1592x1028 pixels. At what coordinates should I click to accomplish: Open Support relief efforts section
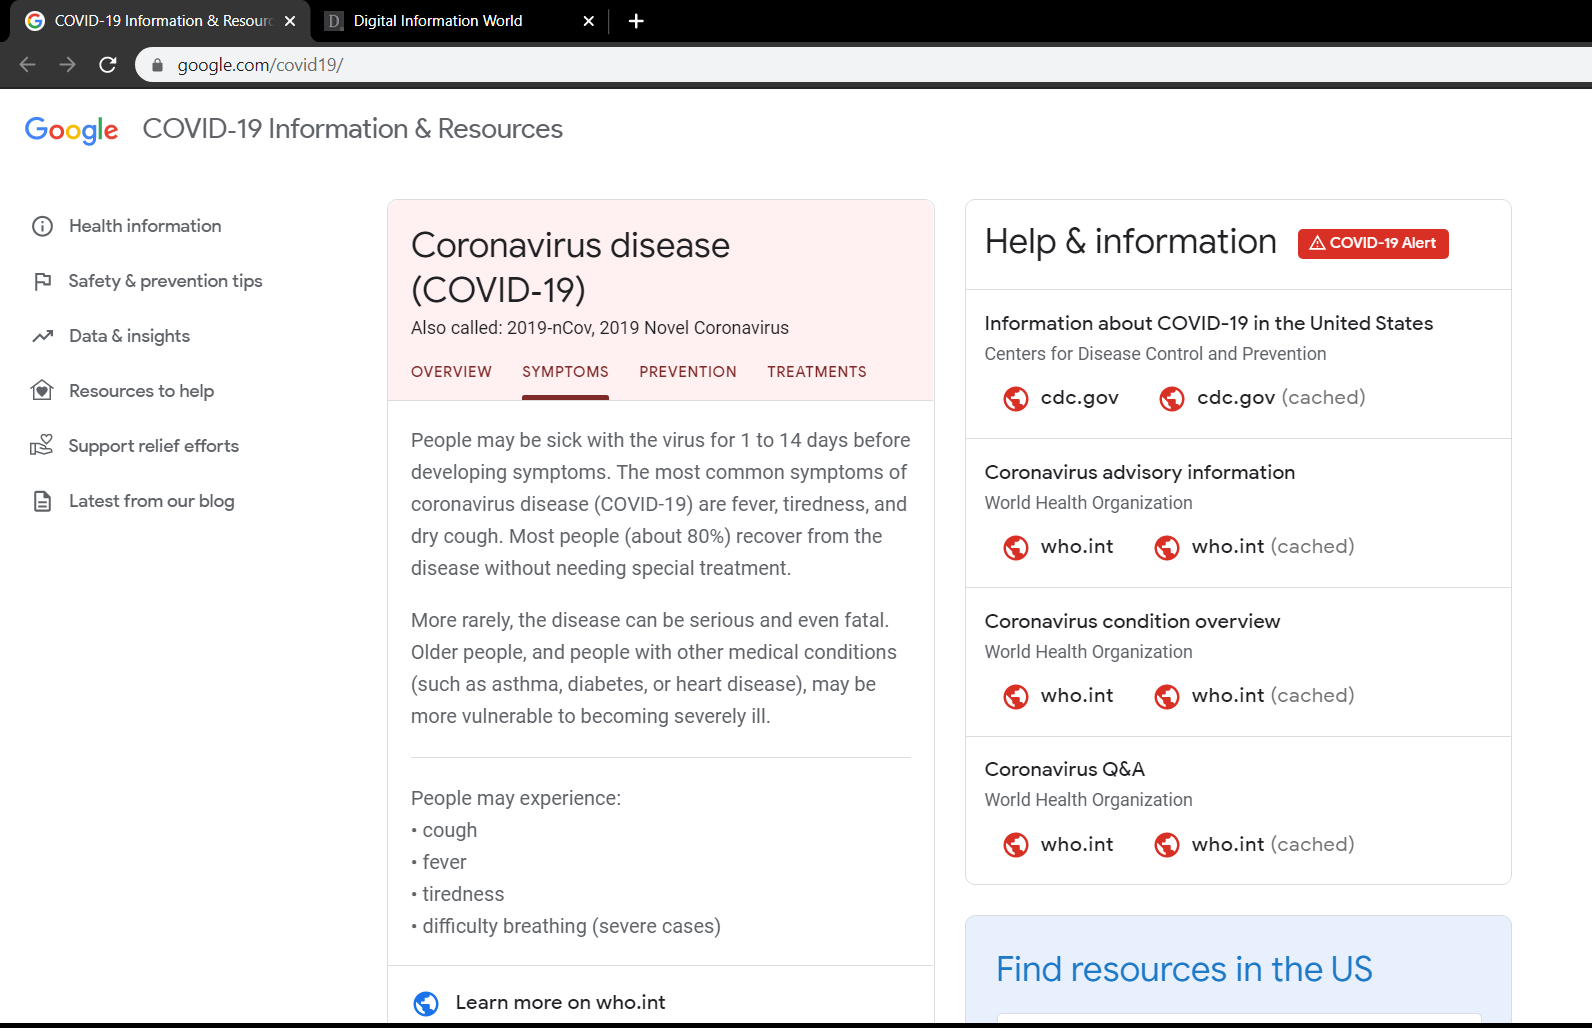tap(153, 446)
